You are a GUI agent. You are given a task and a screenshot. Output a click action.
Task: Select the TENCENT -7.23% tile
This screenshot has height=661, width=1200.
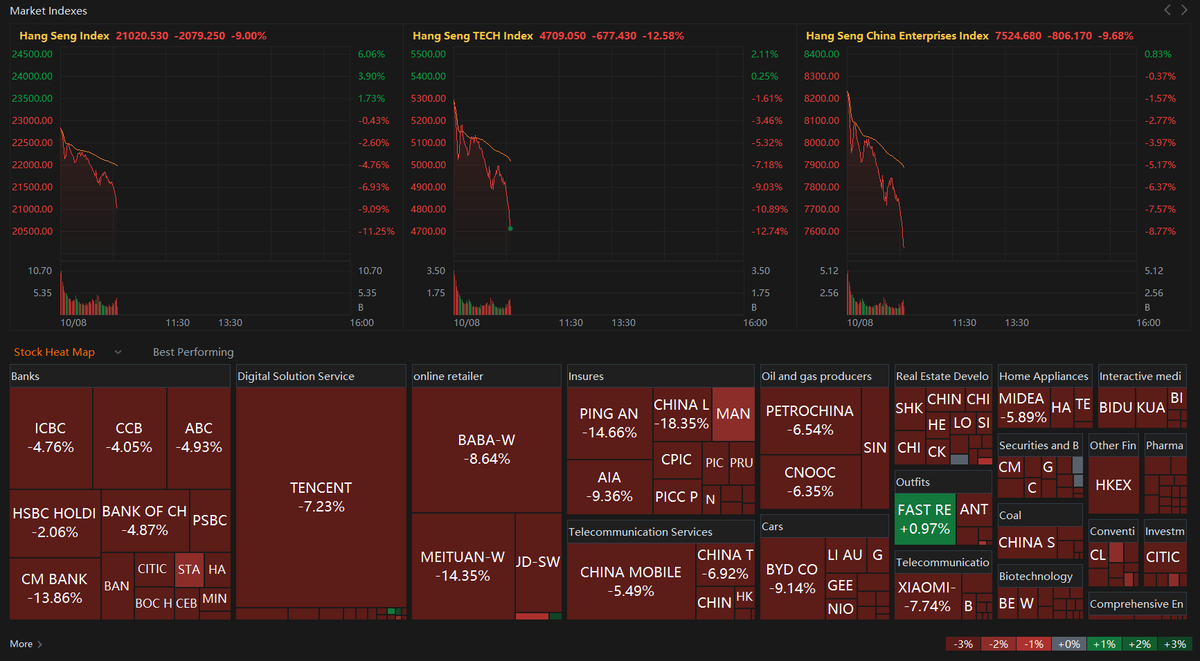[x=322, y=497]
